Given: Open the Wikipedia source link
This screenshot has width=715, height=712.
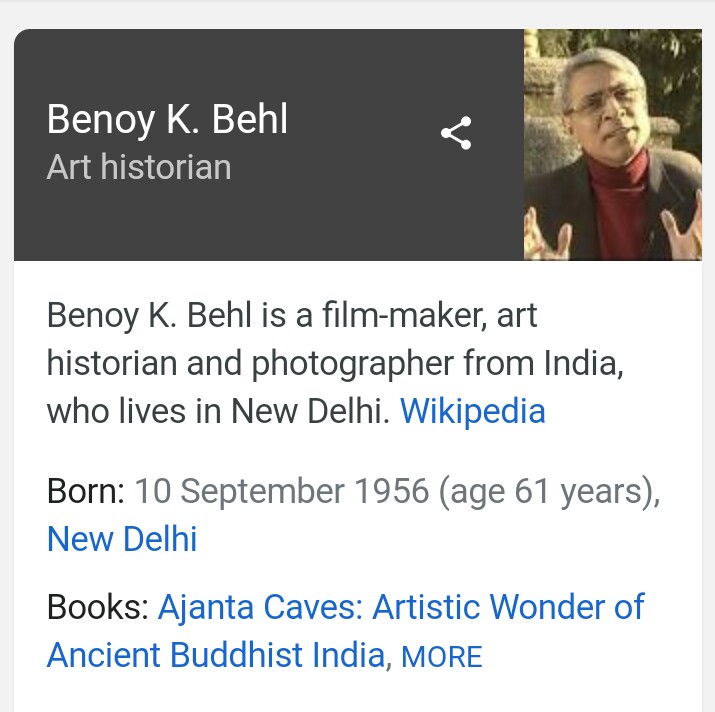Looking at the screenshot, I should pos(472,411).
